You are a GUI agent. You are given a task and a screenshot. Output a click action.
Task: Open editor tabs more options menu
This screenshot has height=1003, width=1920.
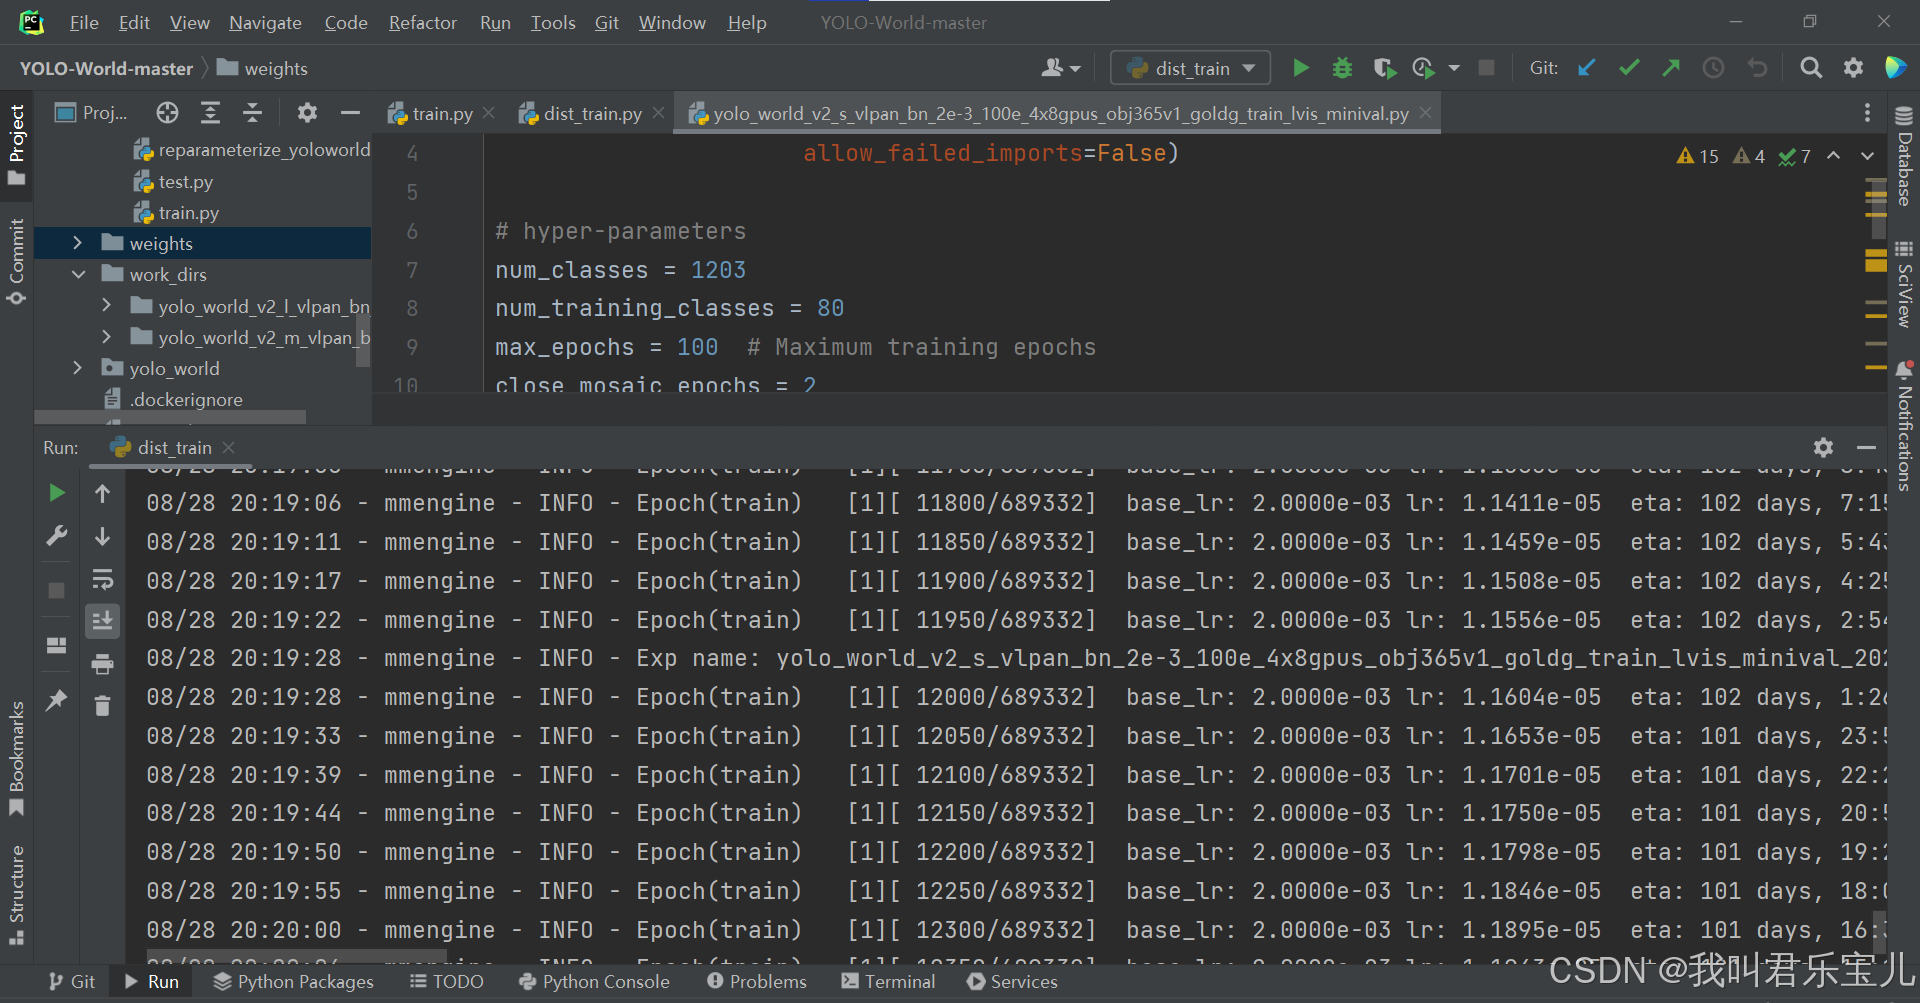(x=1867, y=113)
